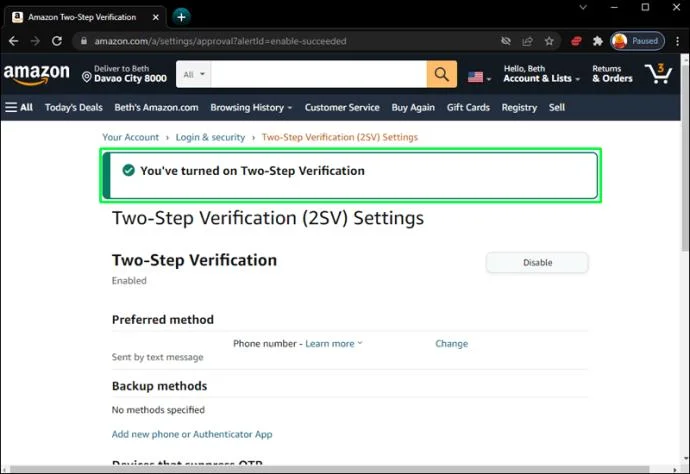Open Customer Service
This screenshot has height=474, width=690.
pos(342,107)
